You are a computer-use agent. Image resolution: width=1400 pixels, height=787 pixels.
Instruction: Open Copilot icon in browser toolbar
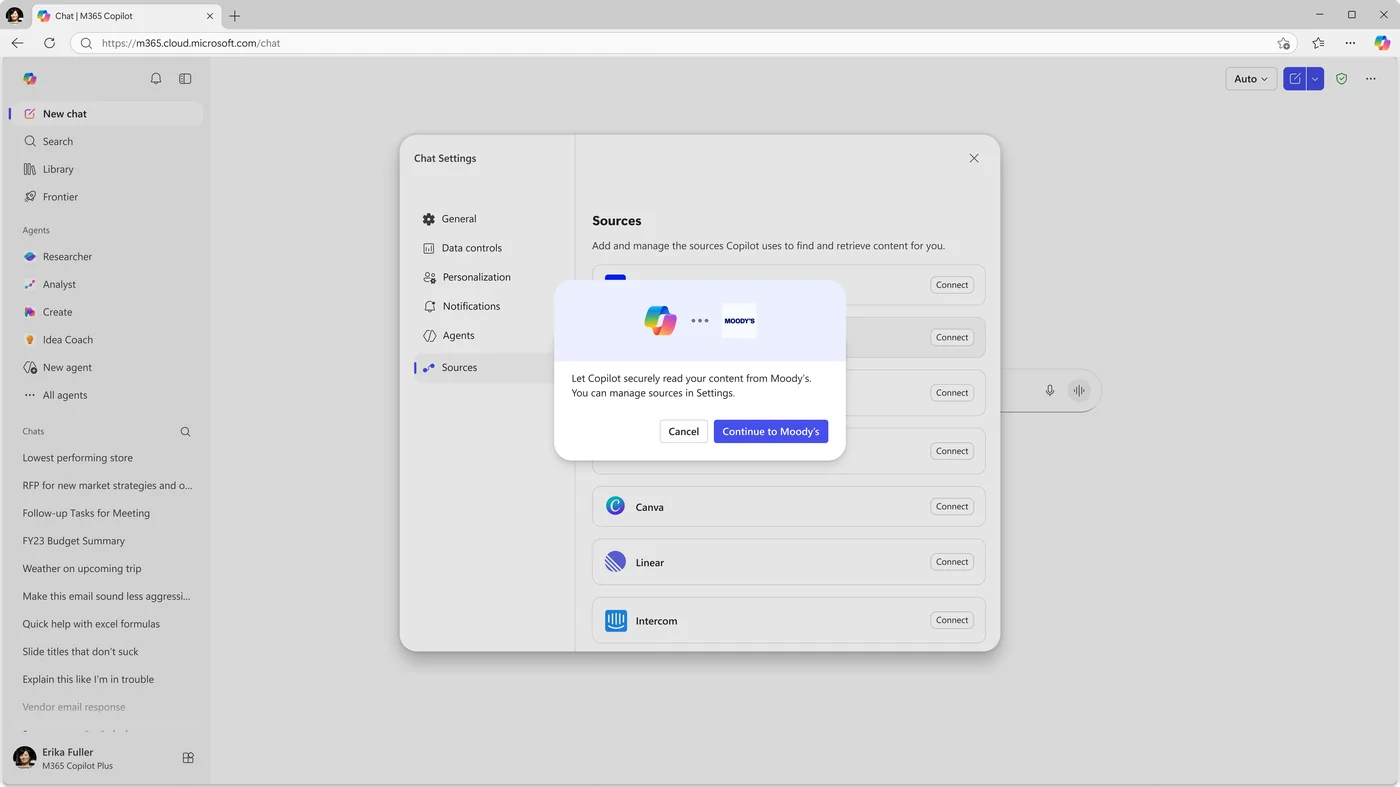point(1382,43)
